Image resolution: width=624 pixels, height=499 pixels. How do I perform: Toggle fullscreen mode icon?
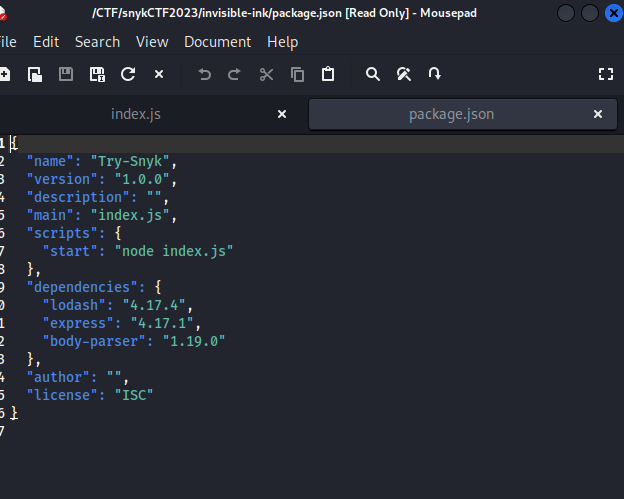tap(605, 74)
